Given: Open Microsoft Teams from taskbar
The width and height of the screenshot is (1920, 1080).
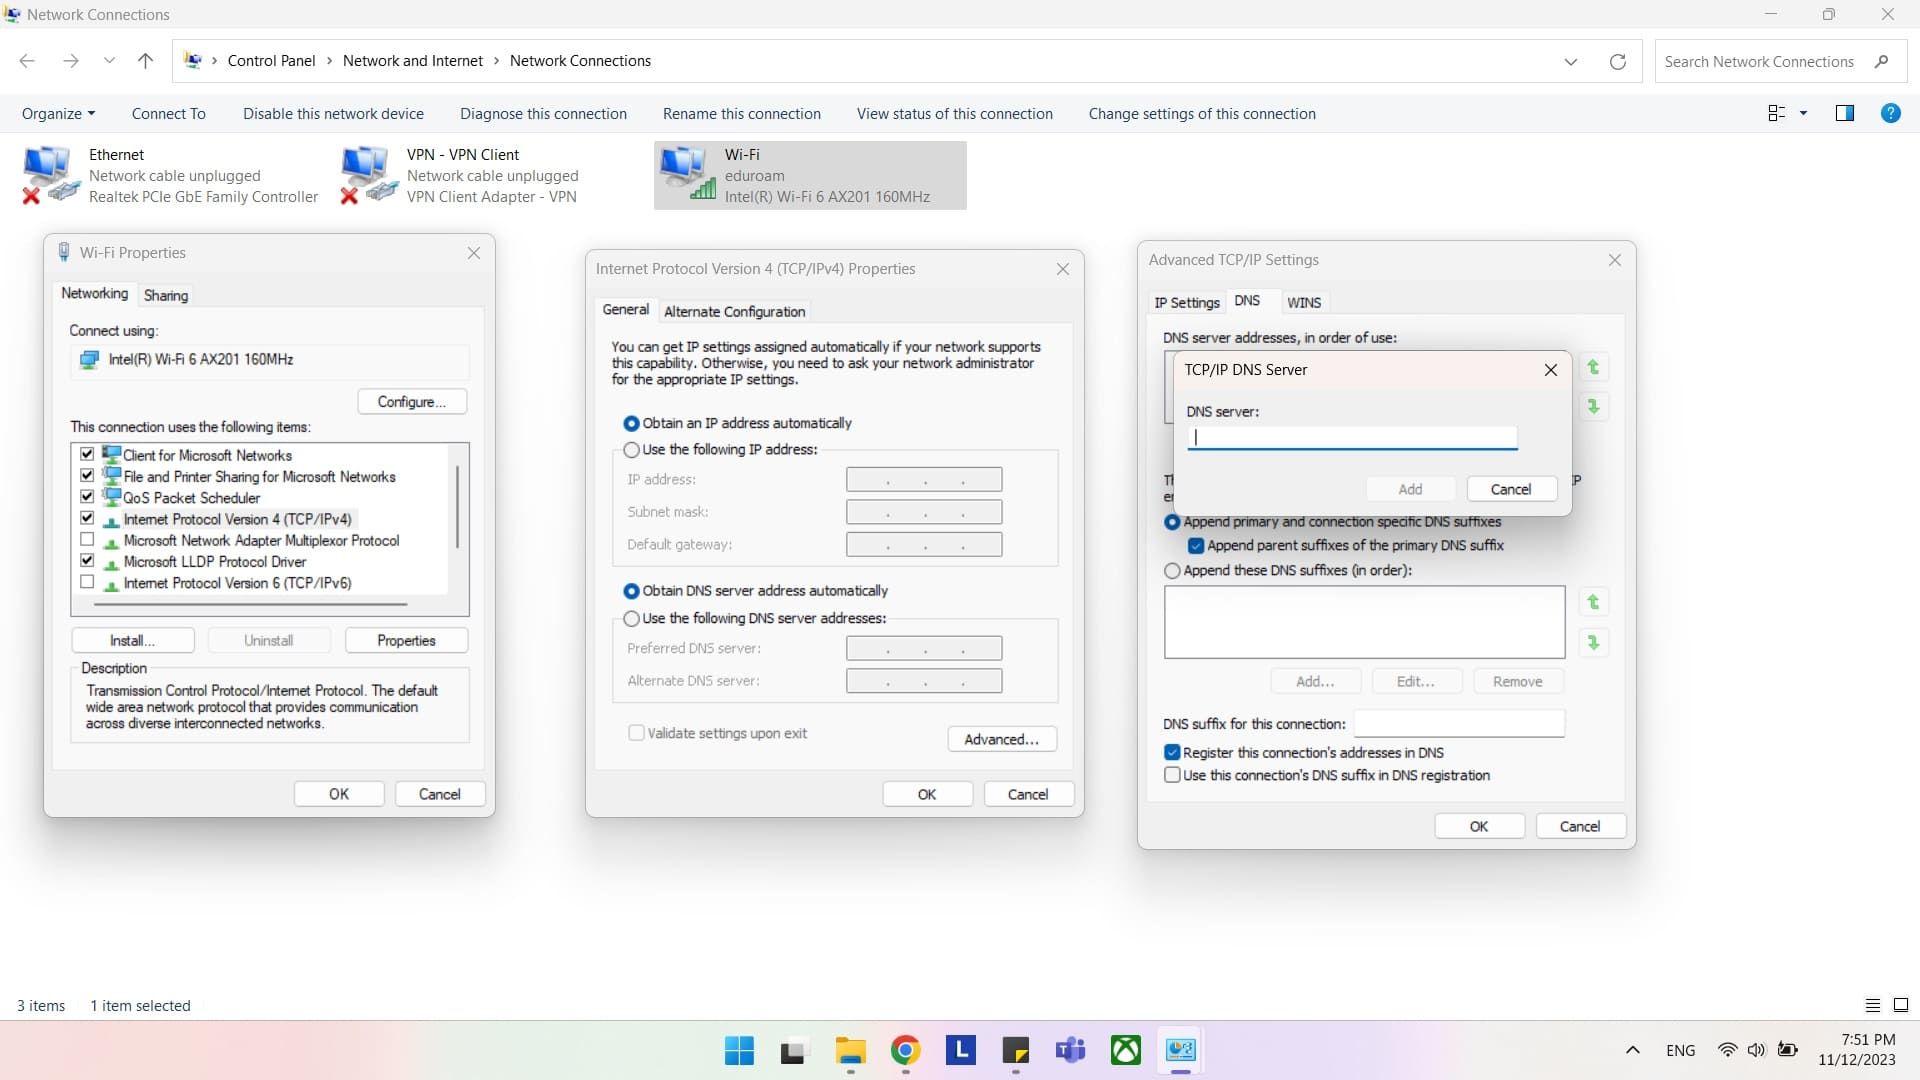Looking at the screenshot, I should [1070, 1050].
